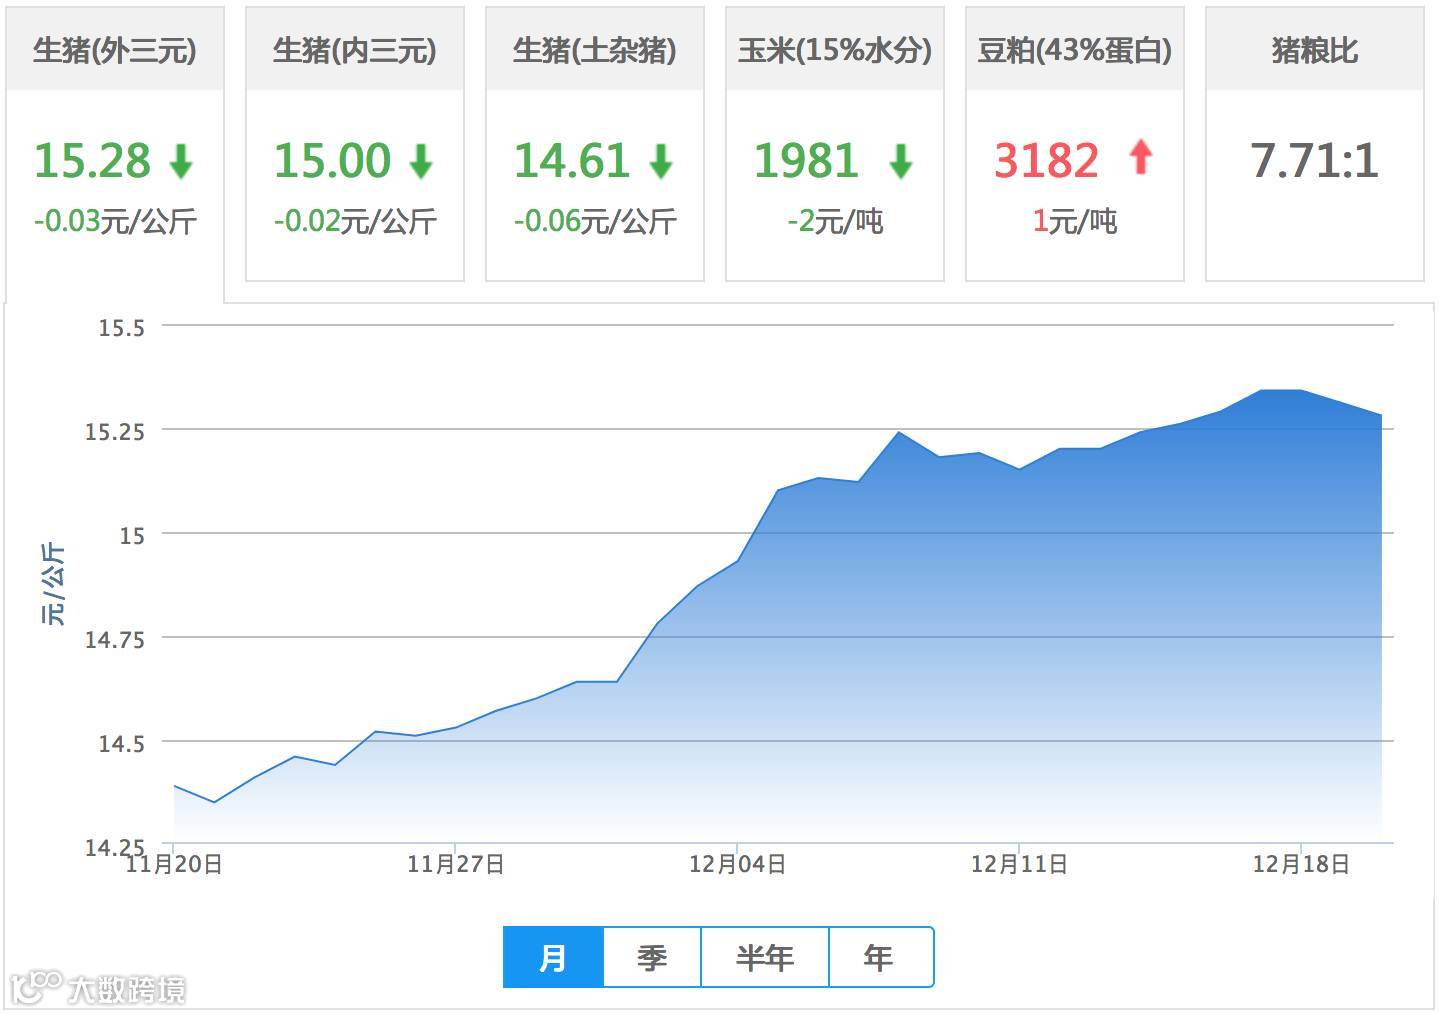
Task: Click the -0.03元/公斤 change text
Action: (x=115, y=221)
